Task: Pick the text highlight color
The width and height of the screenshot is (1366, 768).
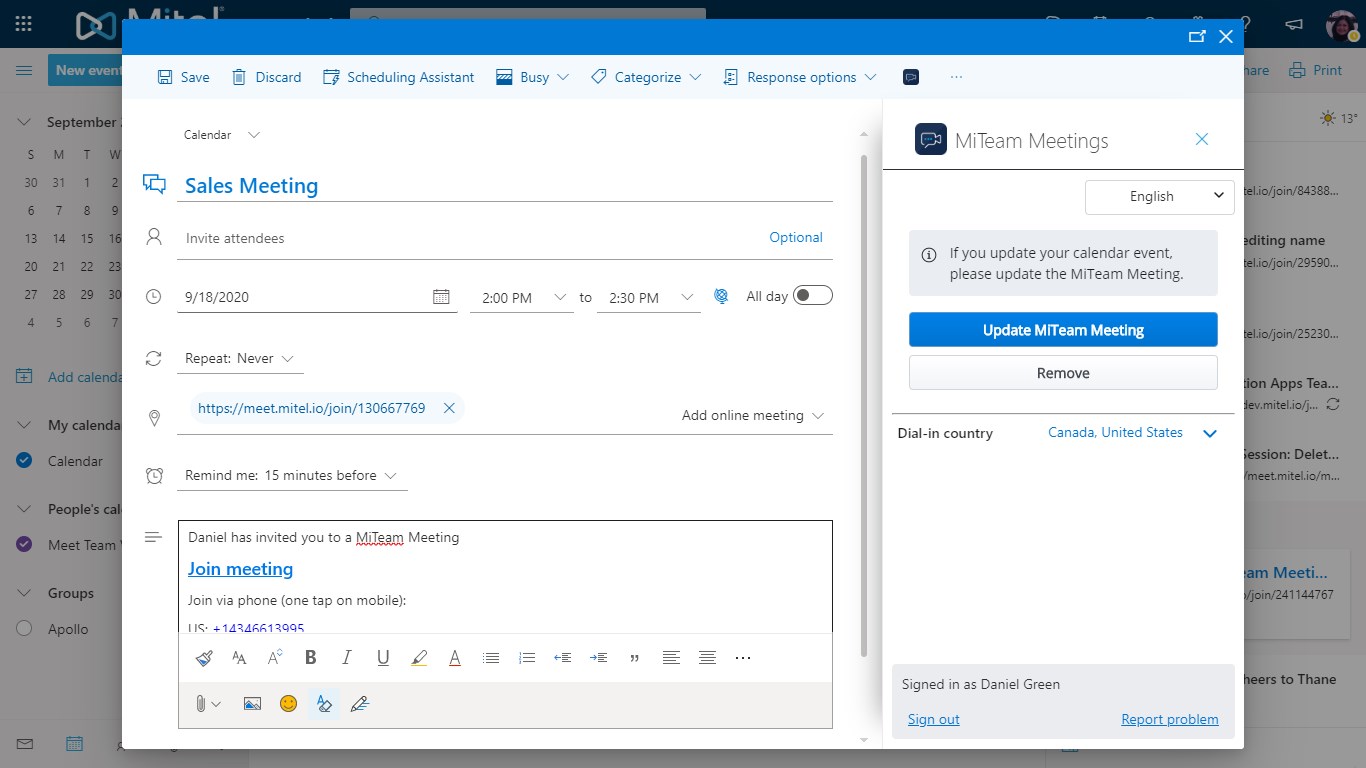Action: [419, 658]
